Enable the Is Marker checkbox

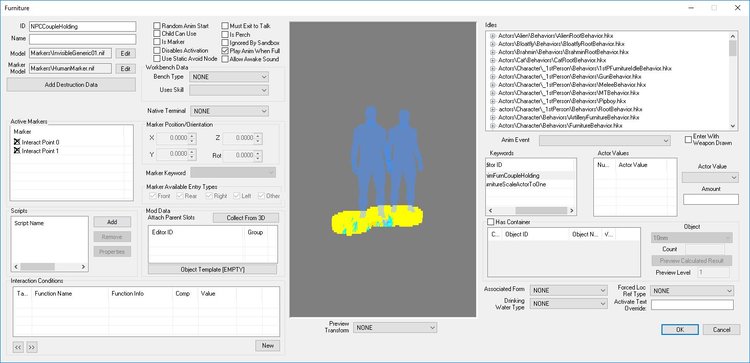tap(156, 42)
